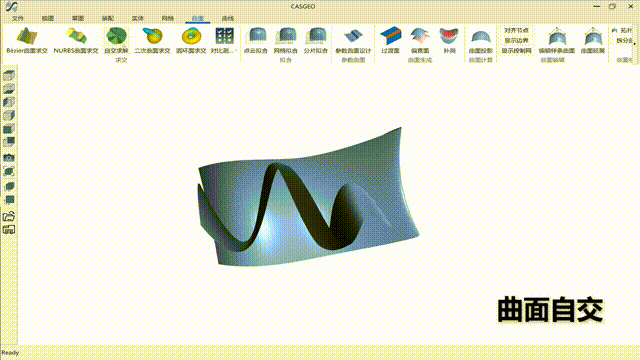This screenshot has height=360, width=640.
Task: Click the 圆环面求交 torus intersection tool
Action: pos(191,40)
